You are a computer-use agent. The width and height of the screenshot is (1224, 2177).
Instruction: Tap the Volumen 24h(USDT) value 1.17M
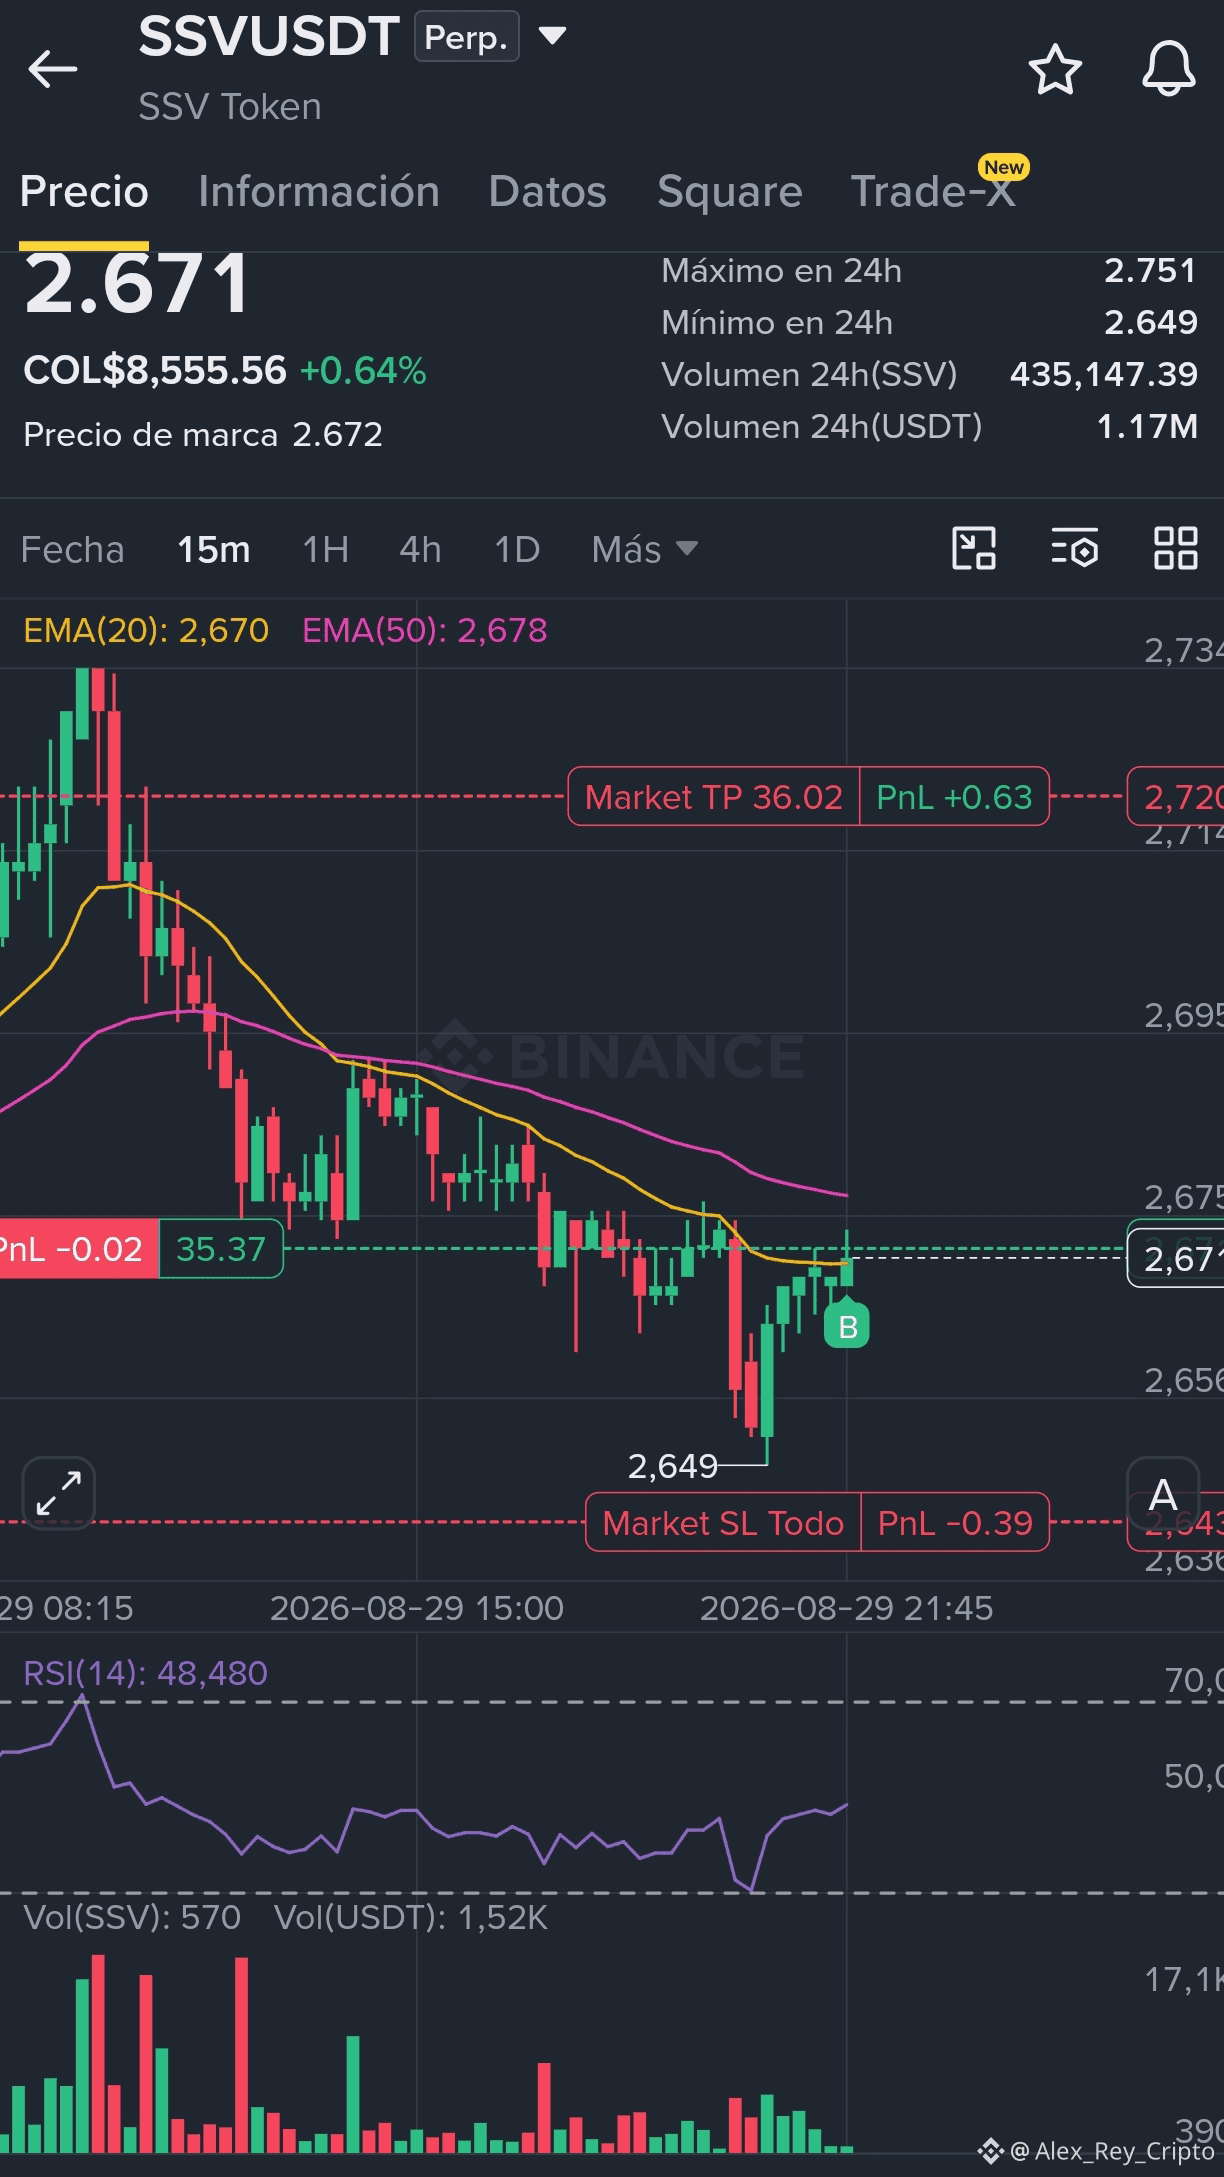(1147, 426)
